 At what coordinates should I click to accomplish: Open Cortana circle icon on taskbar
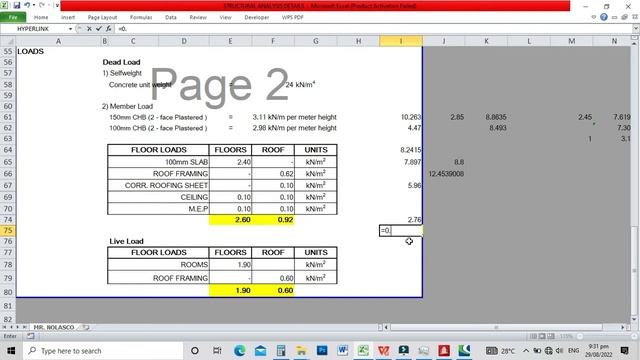[195, 351]
